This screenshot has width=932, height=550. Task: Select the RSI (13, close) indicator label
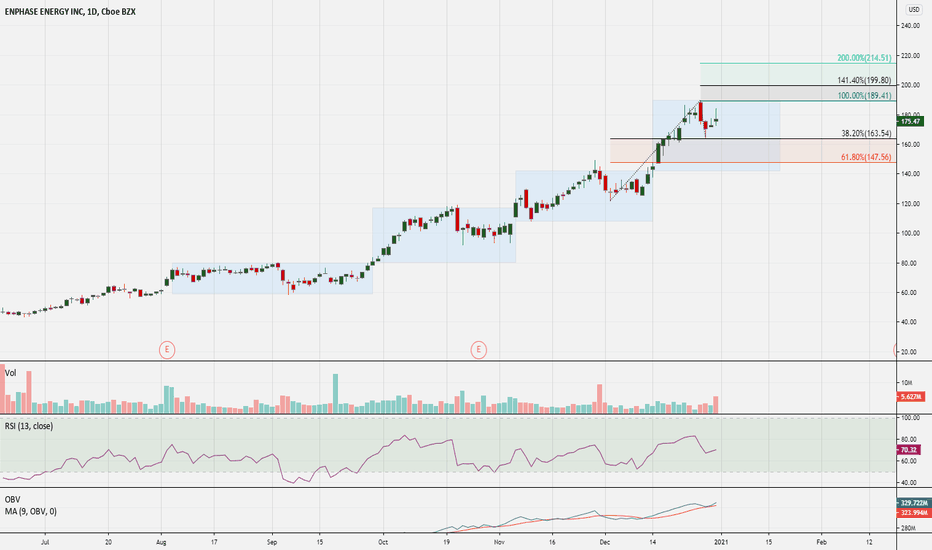pos(29,426)
